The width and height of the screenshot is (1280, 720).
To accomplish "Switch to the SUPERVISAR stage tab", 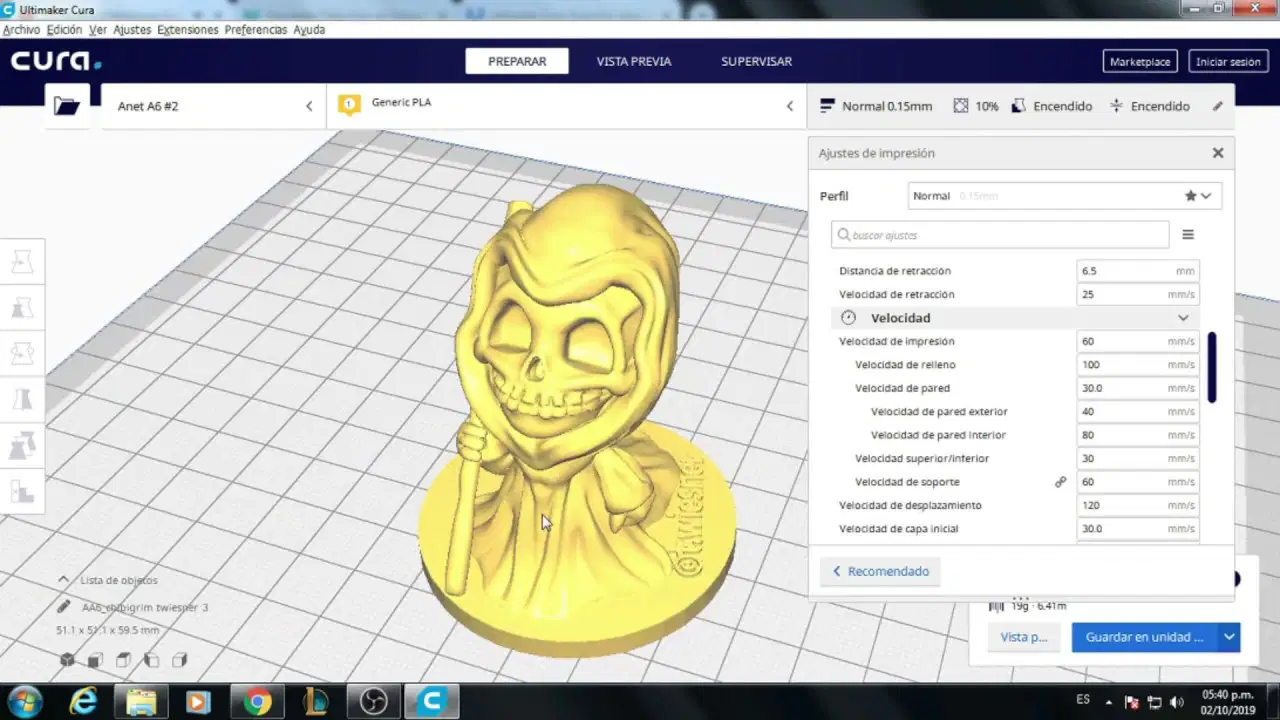I will point(756,61).
